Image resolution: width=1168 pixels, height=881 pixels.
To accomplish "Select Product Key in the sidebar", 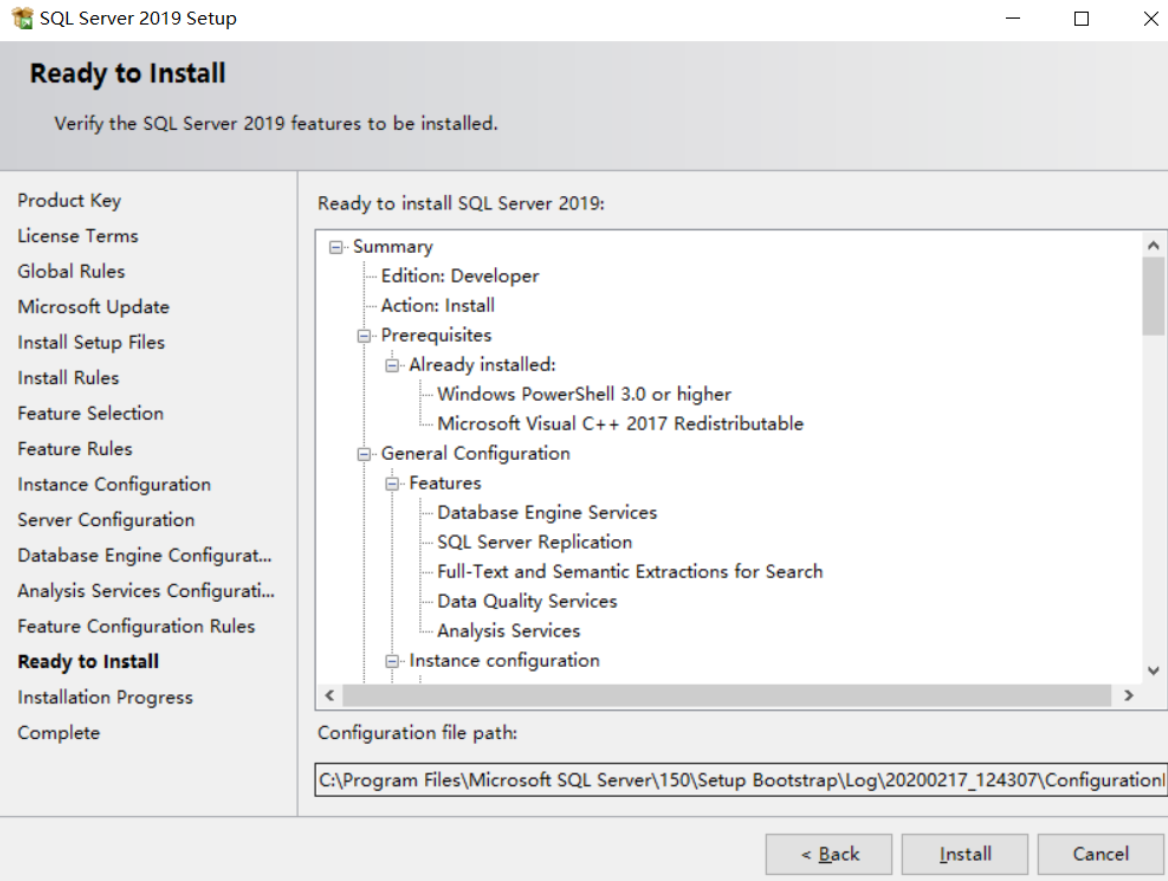I will (69, 200).
